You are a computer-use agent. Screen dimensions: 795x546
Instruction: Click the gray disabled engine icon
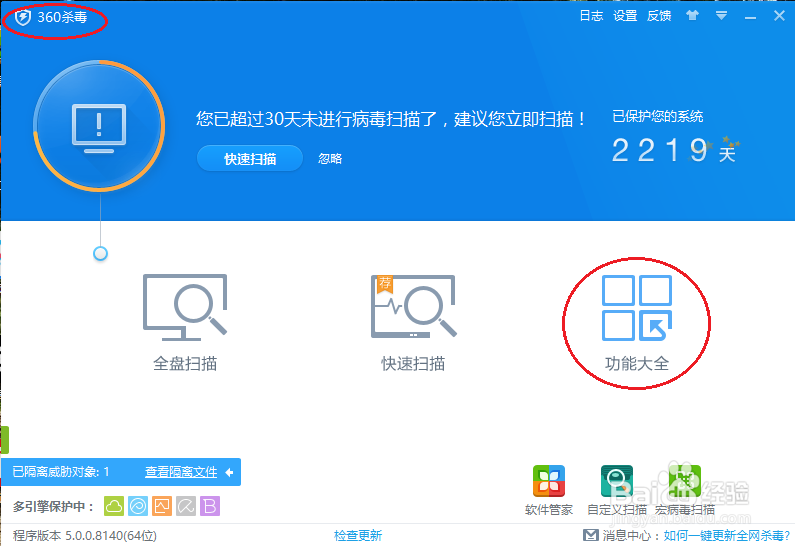[x=186, y=506]
